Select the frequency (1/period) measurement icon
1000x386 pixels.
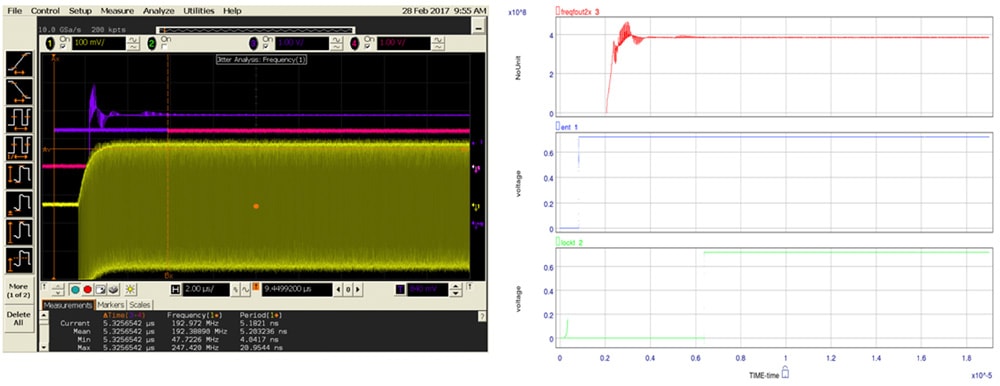pos(19,147)
